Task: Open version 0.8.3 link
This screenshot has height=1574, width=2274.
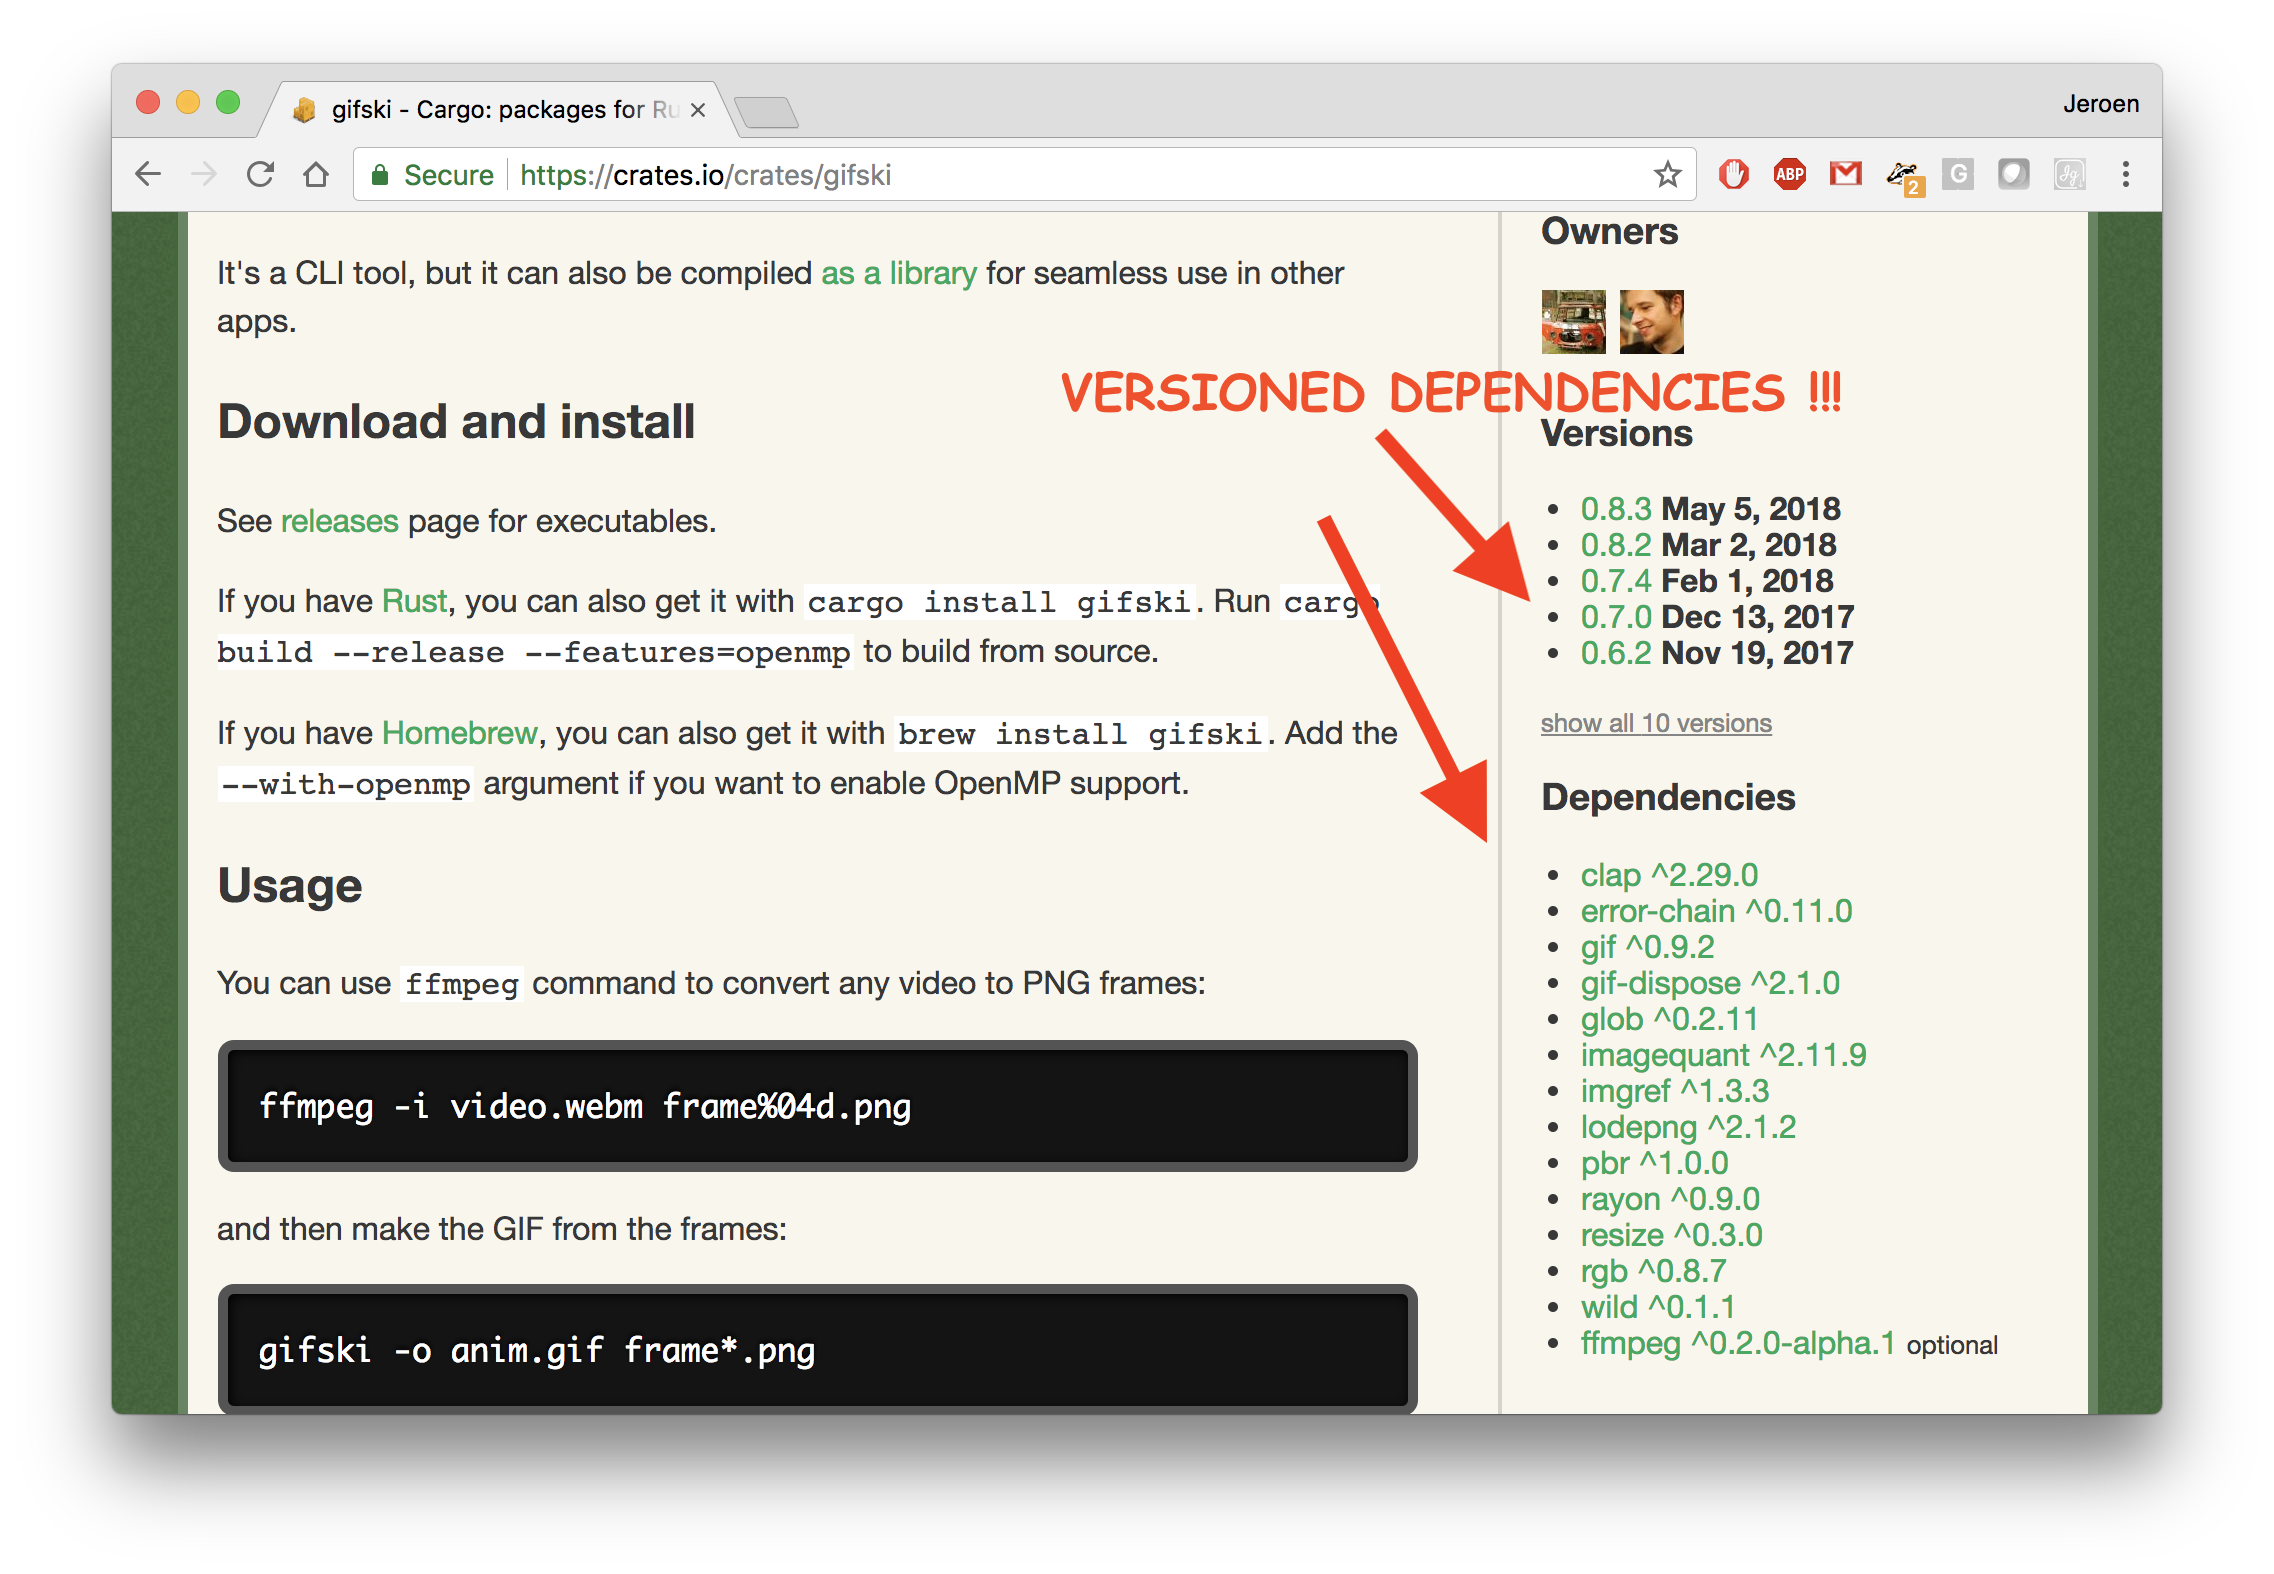Action: click(1615, 509)
